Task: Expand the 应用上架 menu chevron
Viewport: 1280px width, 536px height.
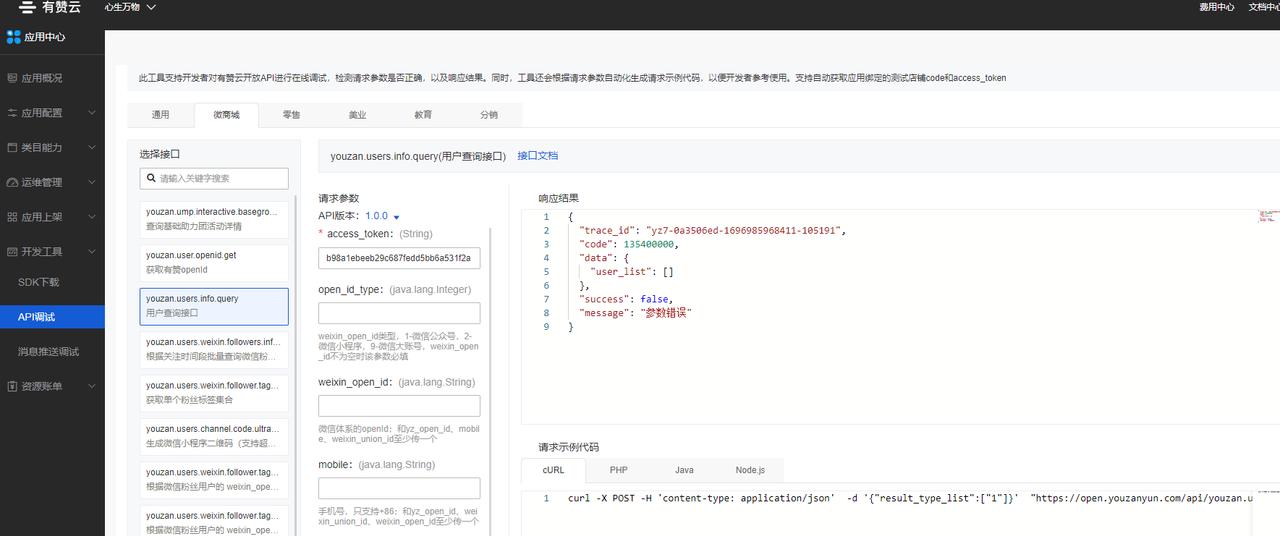Action: tap(92, 217)
